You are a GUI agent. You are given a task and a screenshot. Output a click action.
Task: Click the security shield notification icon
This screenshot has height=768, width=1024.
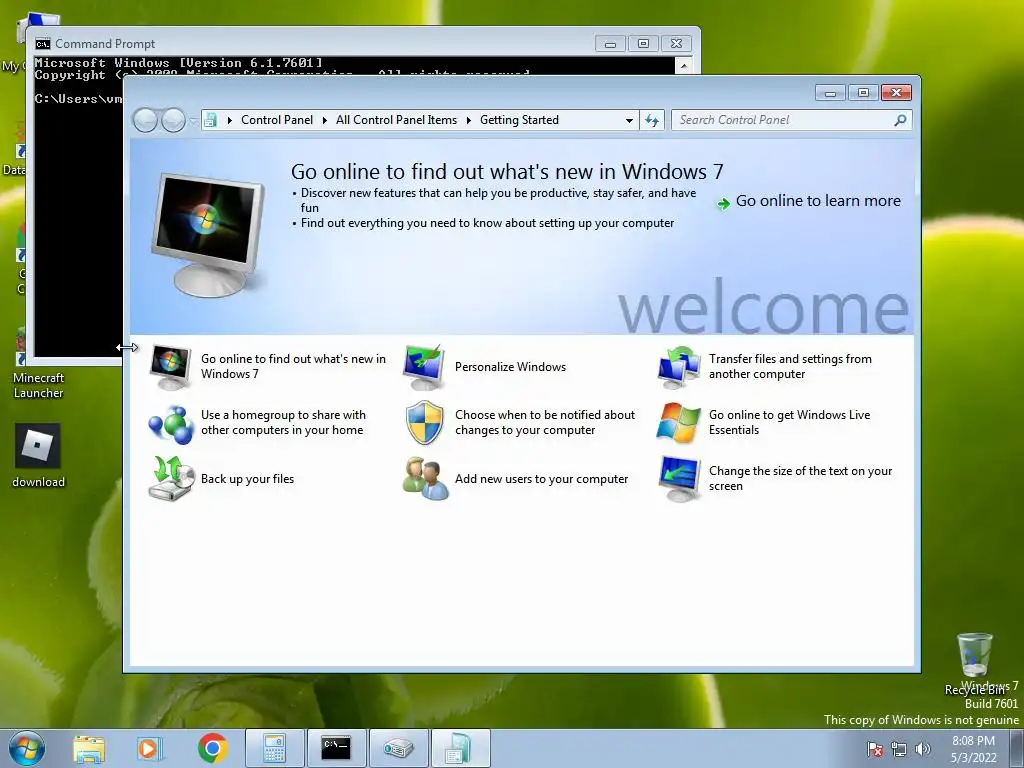424,423
